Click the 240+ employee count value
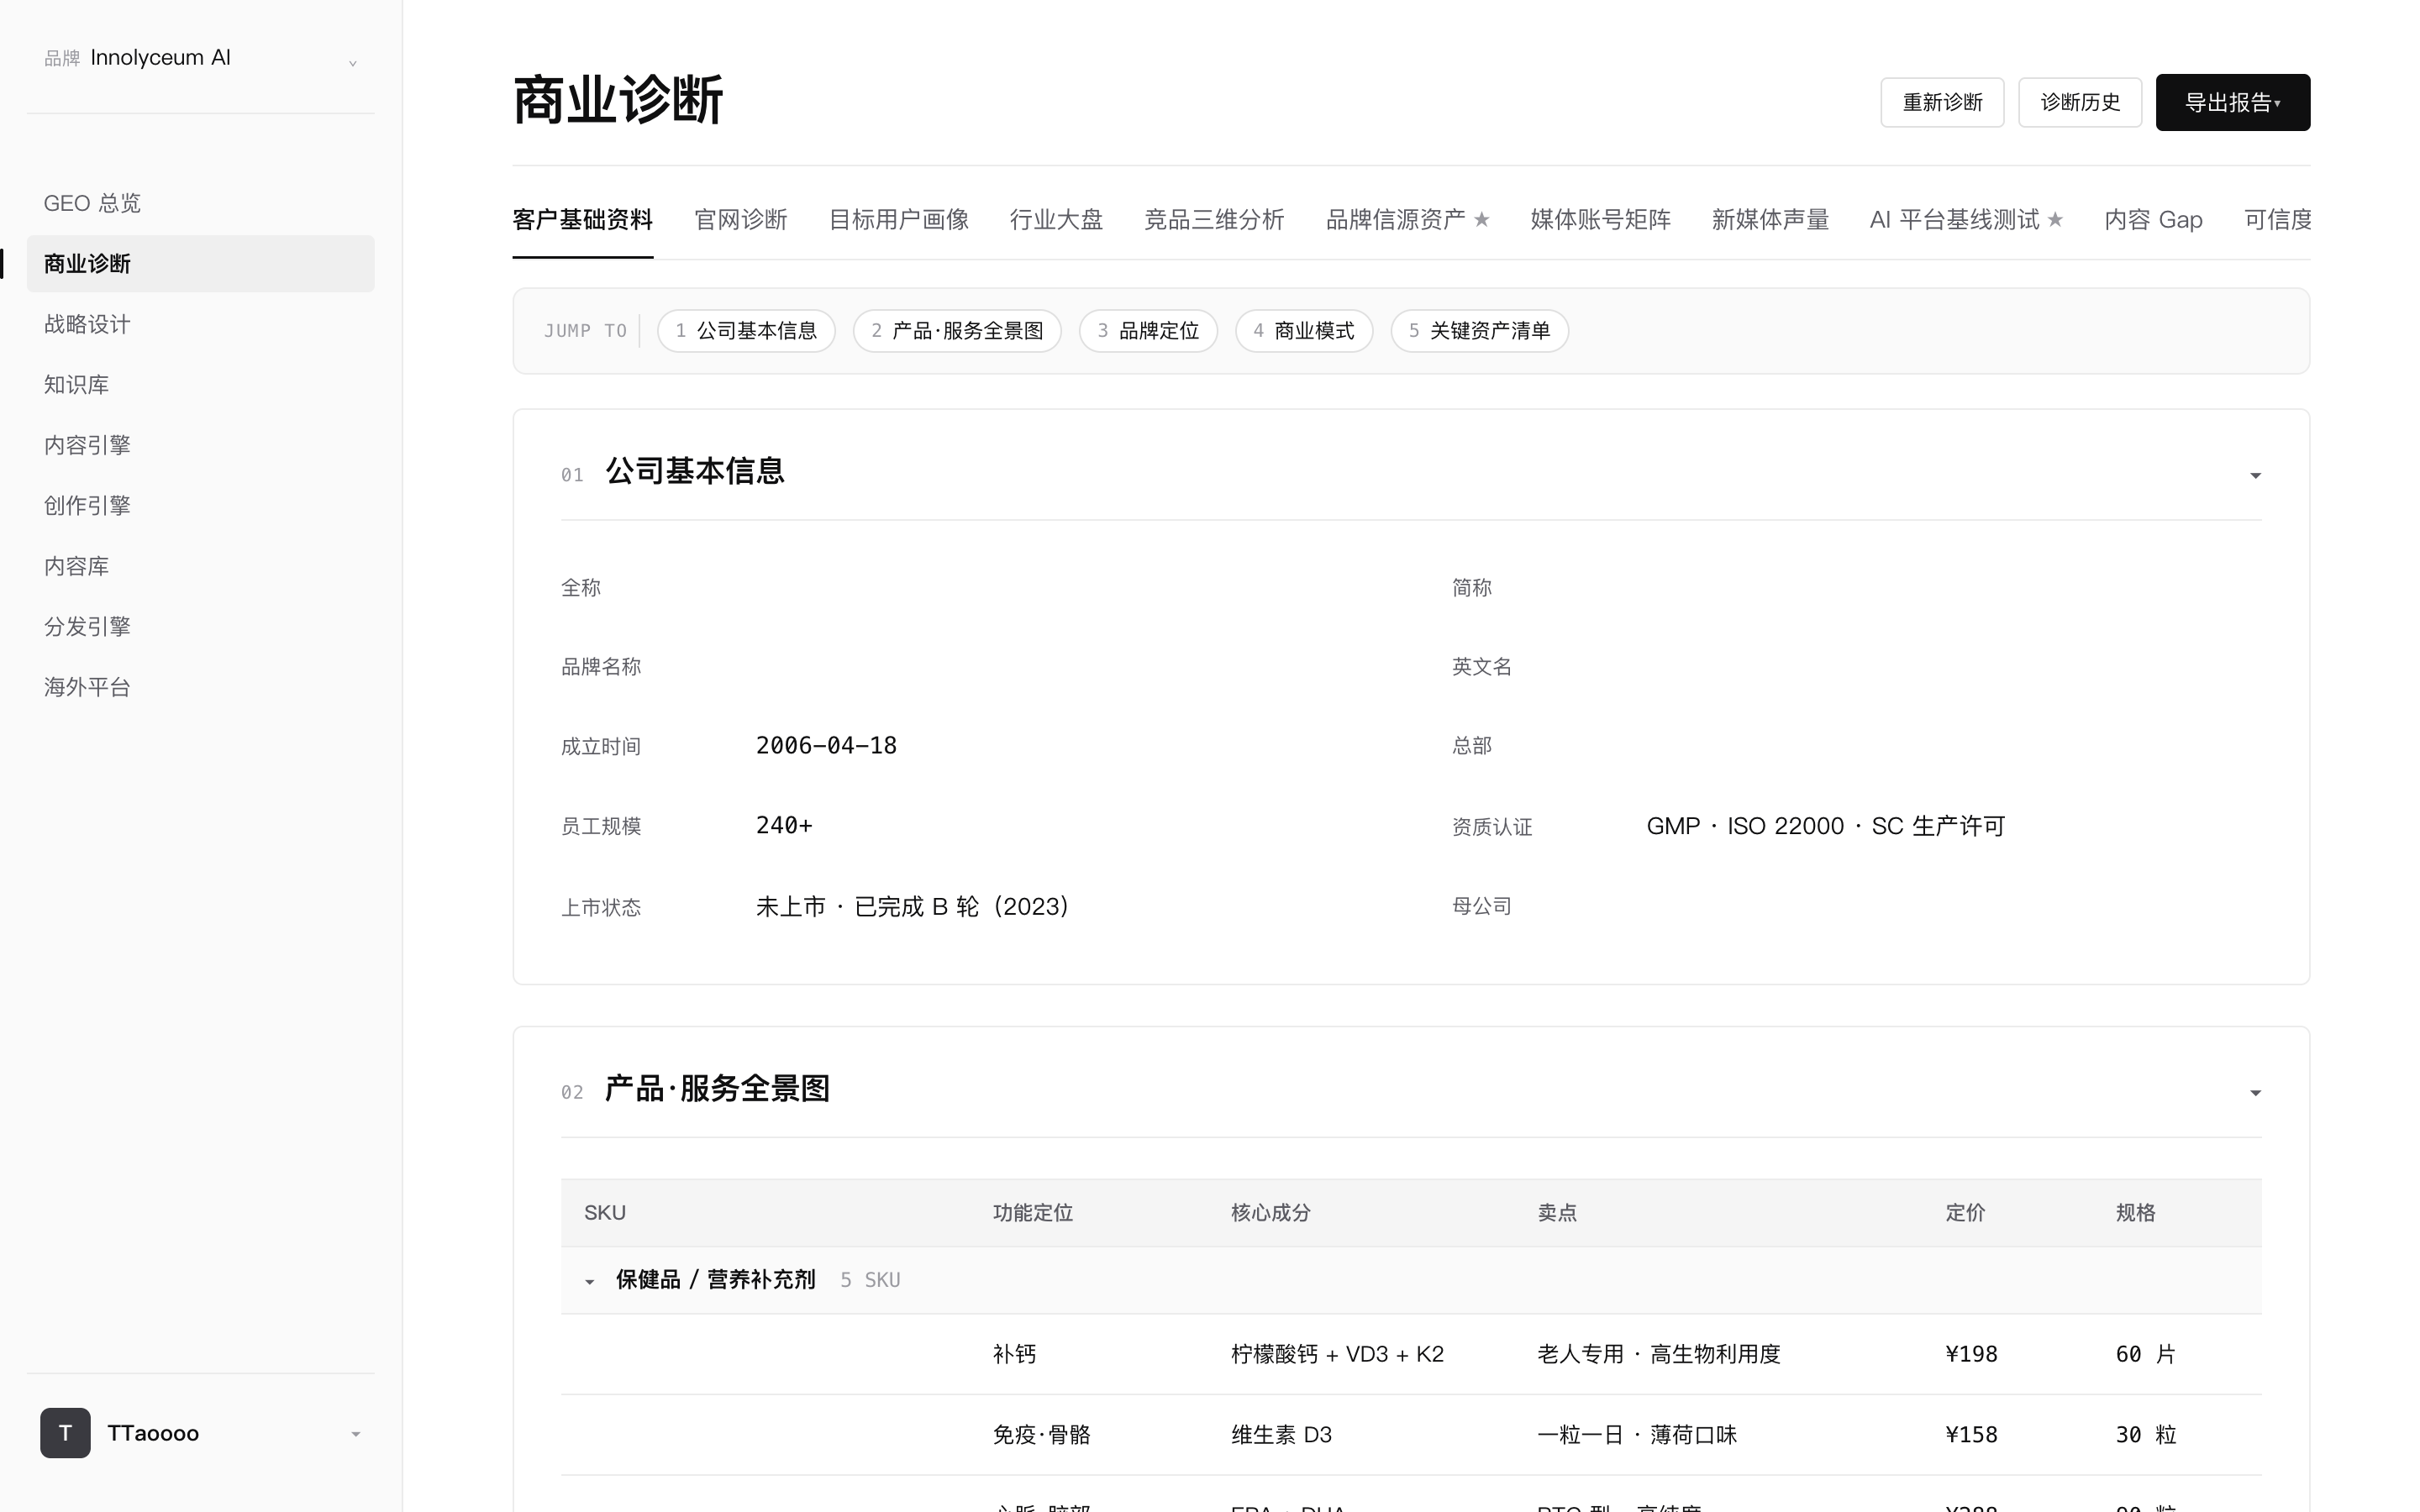The width and height of the screenshot is (2420, 1512). pyautogui.click(x=784, y=826)
